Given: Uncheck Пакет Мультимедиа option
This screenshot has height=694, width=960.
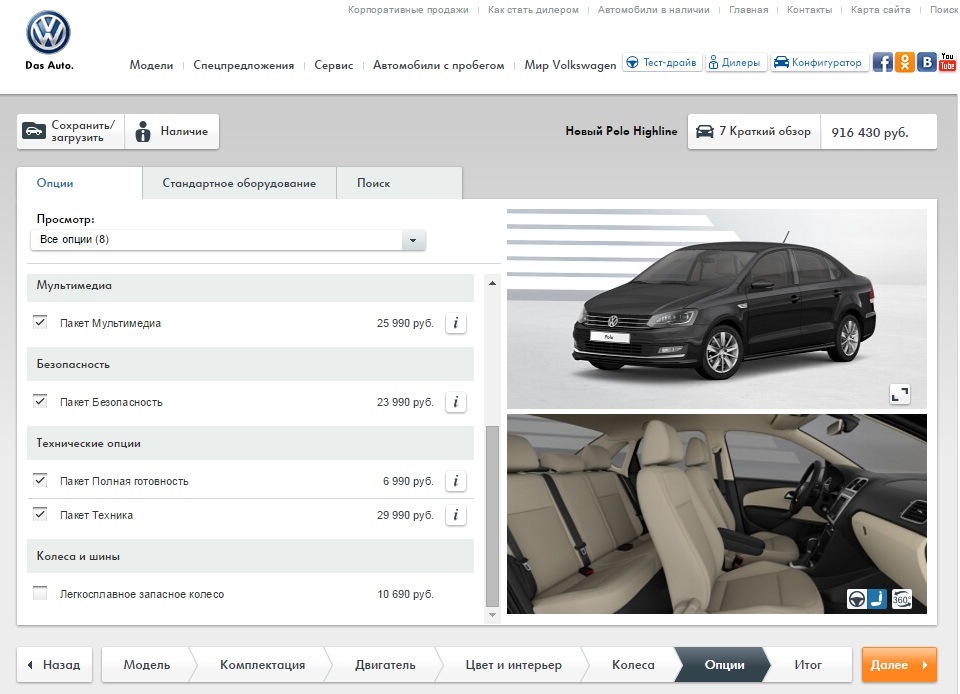Looking at the screenshot, I should [x=40, y=322].
